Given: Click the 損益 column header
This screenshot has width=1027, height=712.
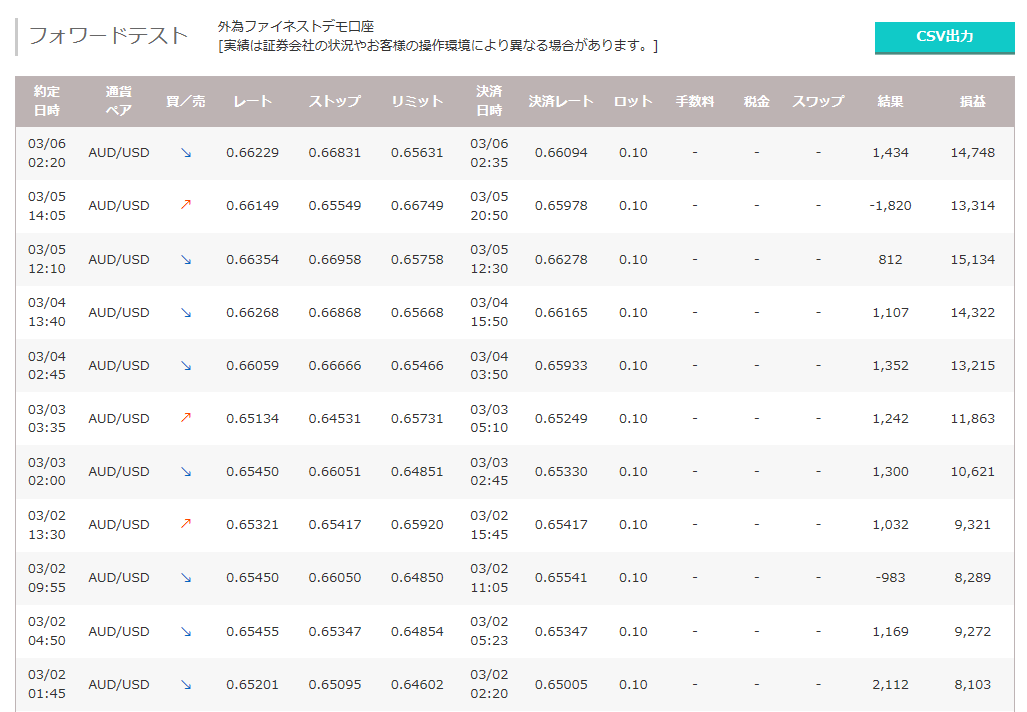Looking at the screenshot, I should point(973,102).
